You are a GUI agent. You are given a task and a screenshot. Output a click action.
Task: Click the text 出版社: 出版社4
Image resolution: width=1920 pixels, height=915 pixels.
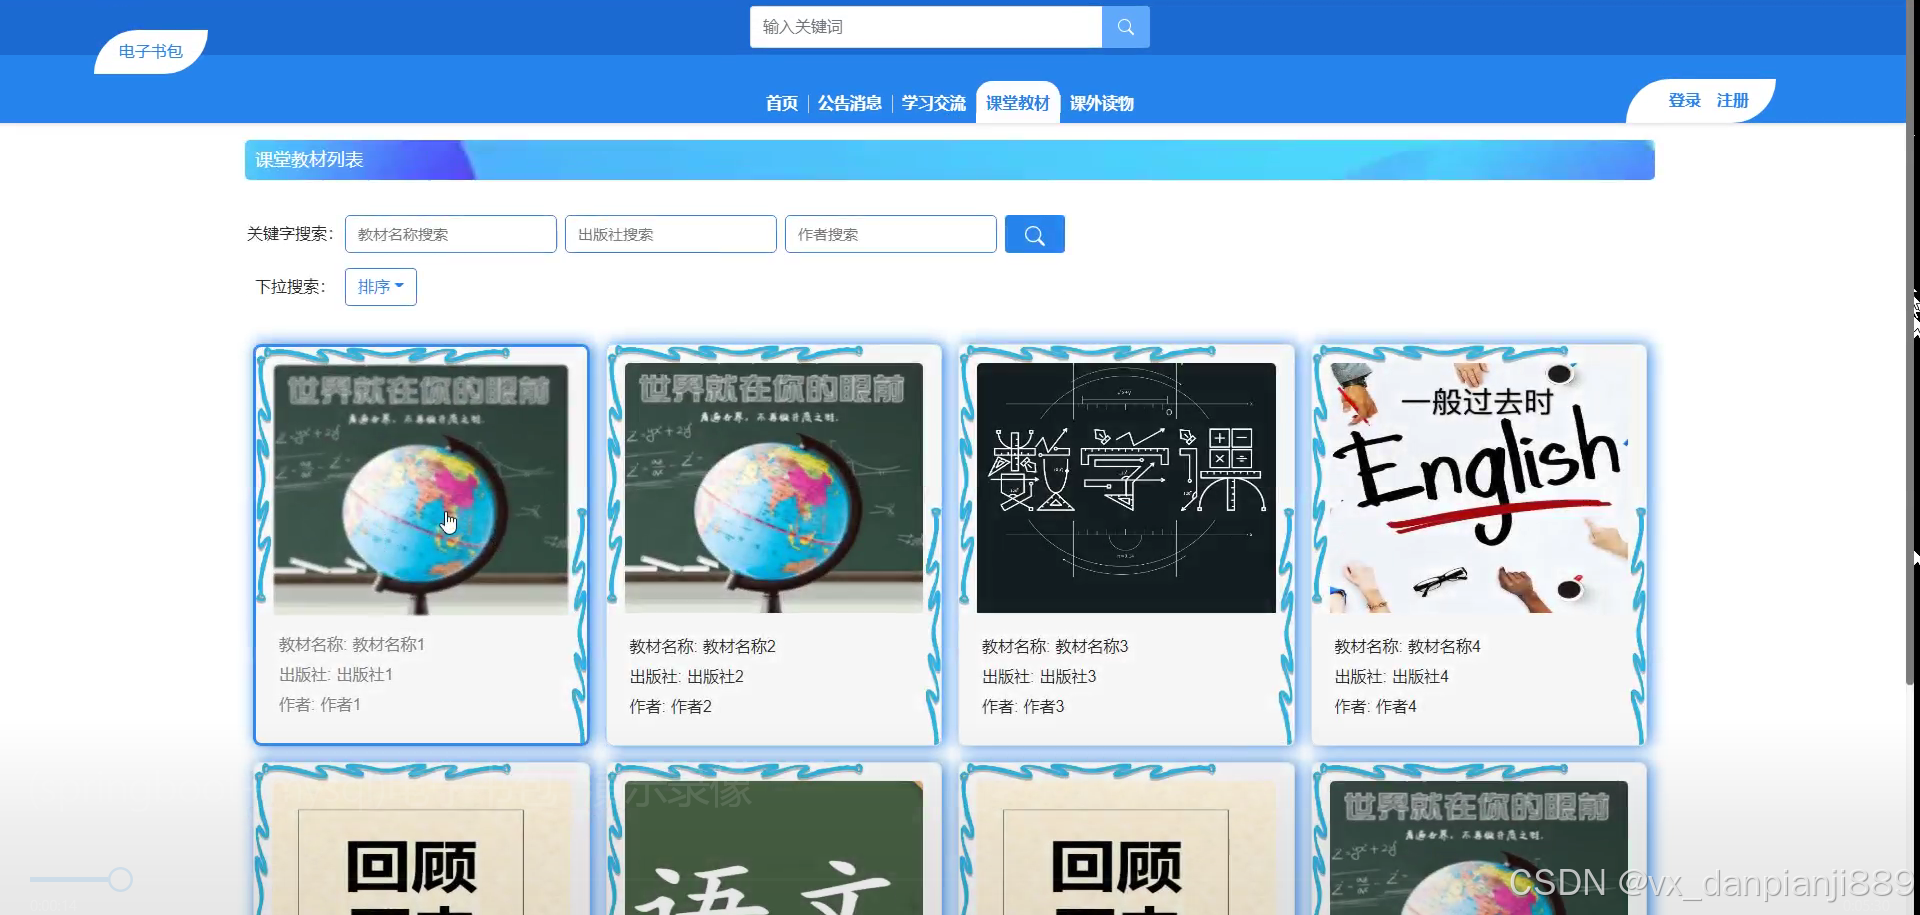pyautogui.click(x=1392, y=677)
